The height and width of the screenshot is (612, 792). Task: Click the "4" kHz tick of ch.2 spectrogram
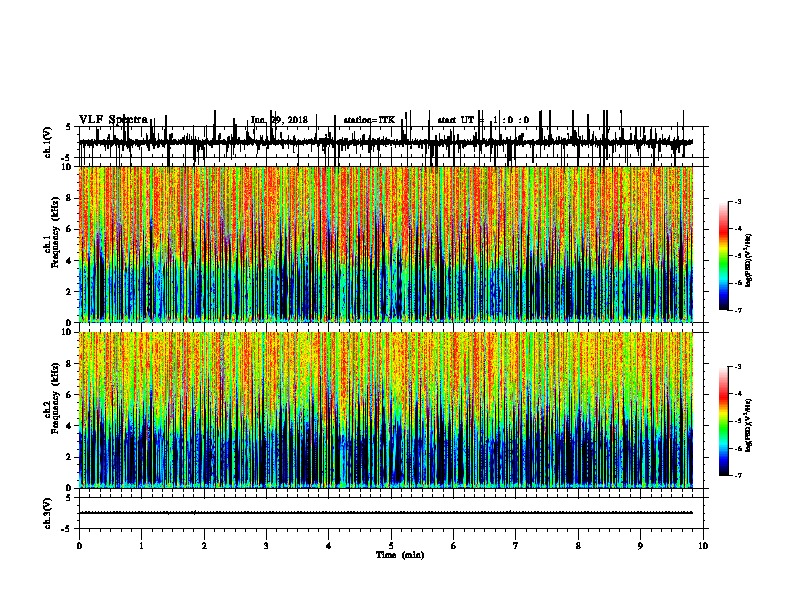(70, 426)
